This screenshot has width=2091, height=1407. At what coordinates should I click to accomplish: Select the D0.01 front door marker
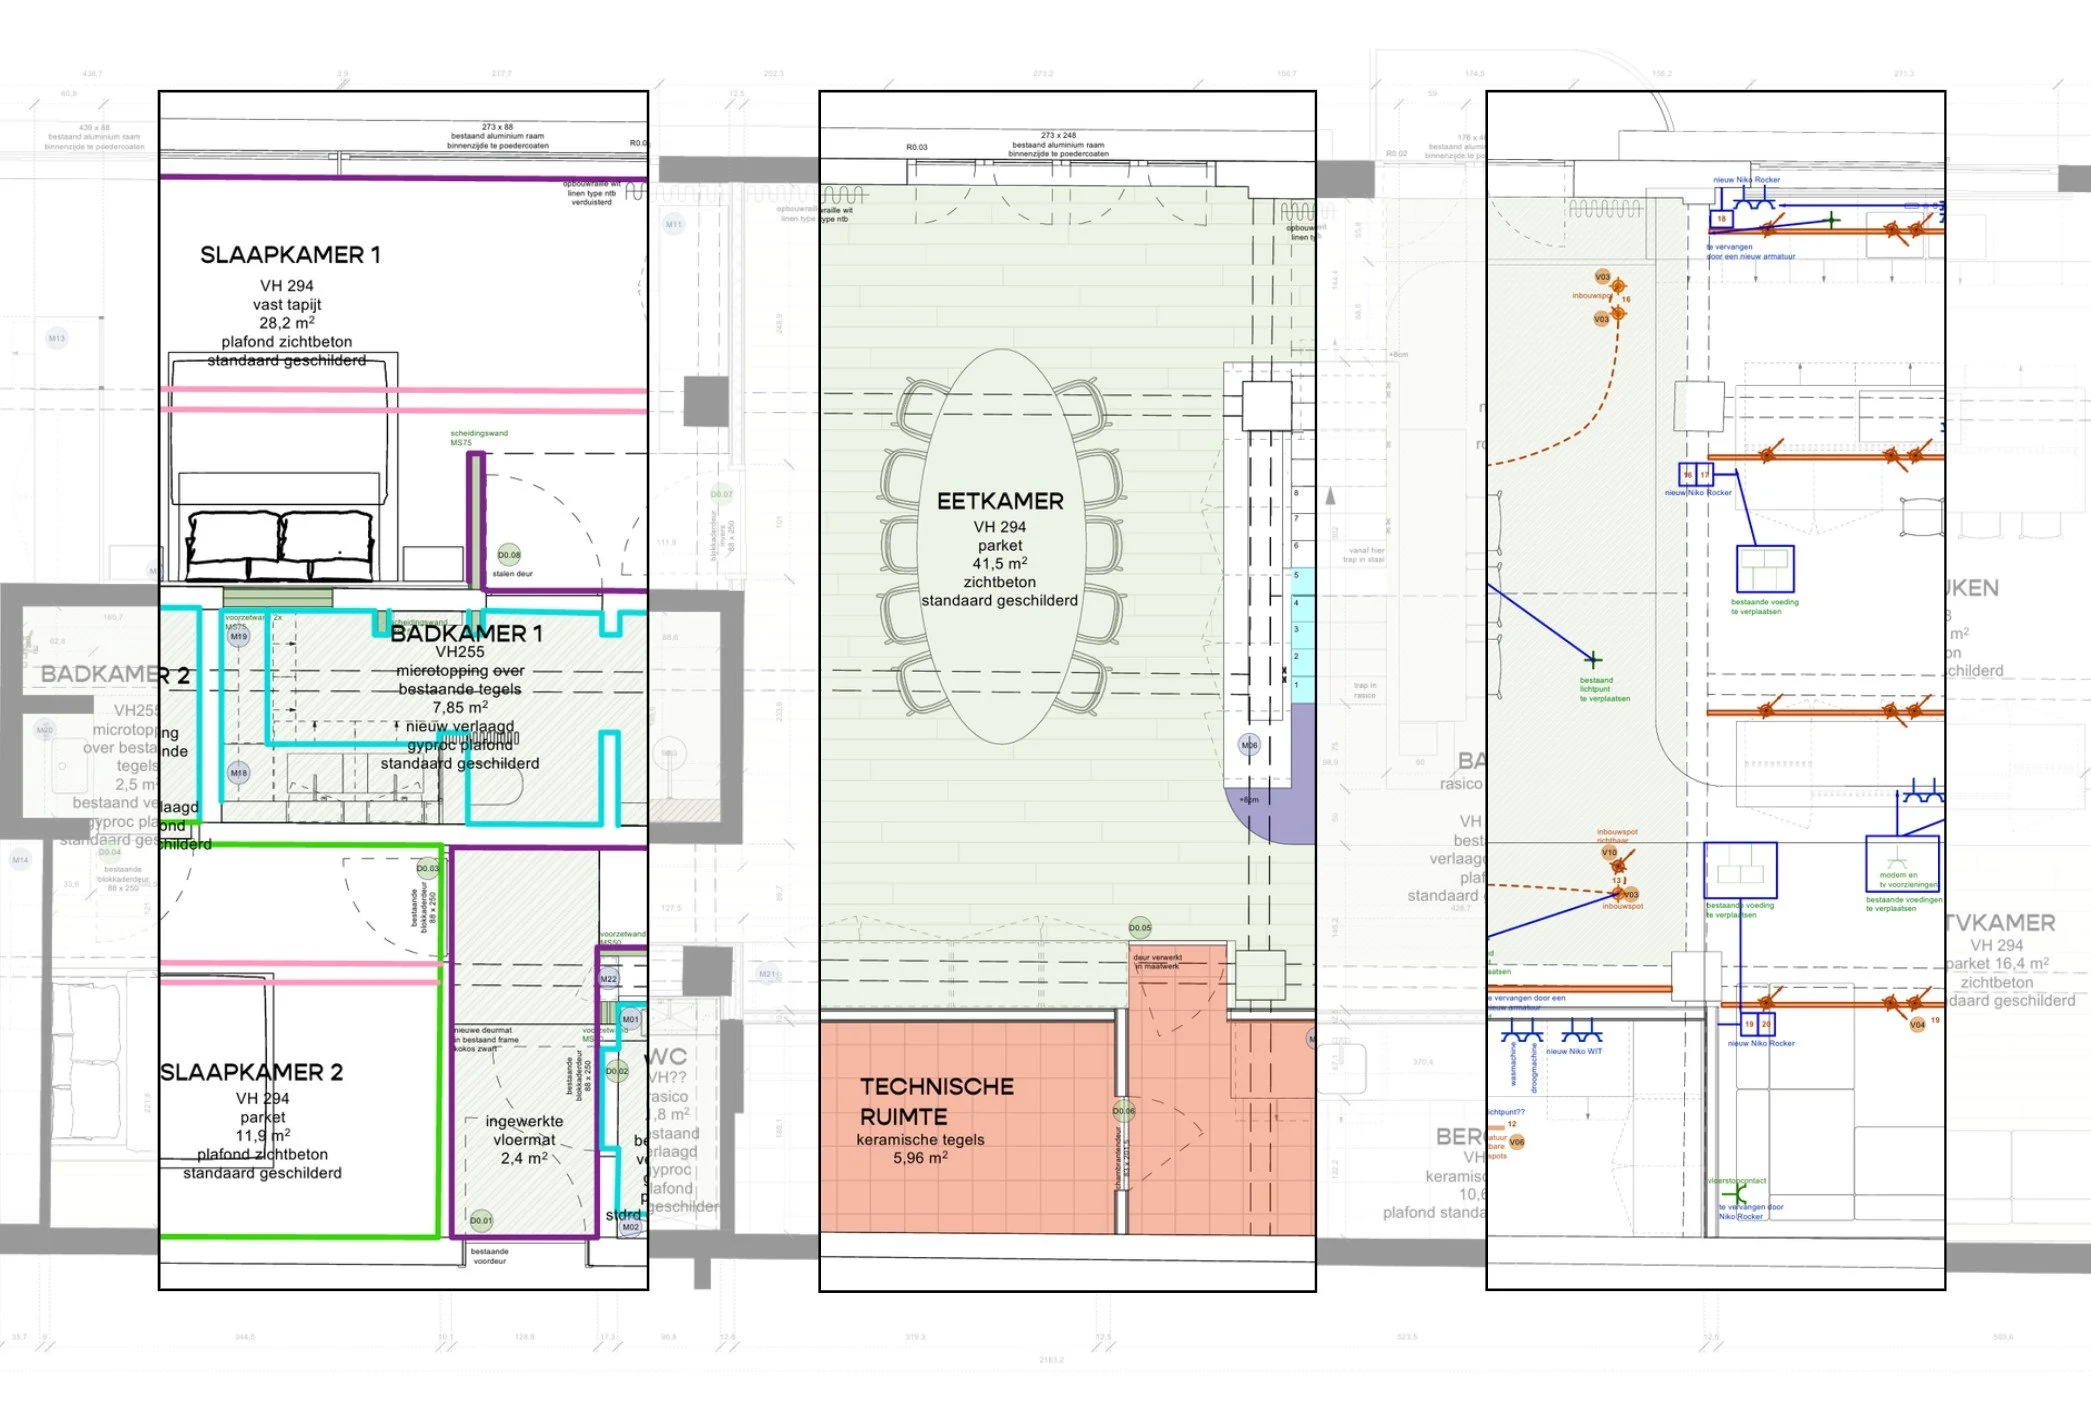click(x=481, y=1220)
